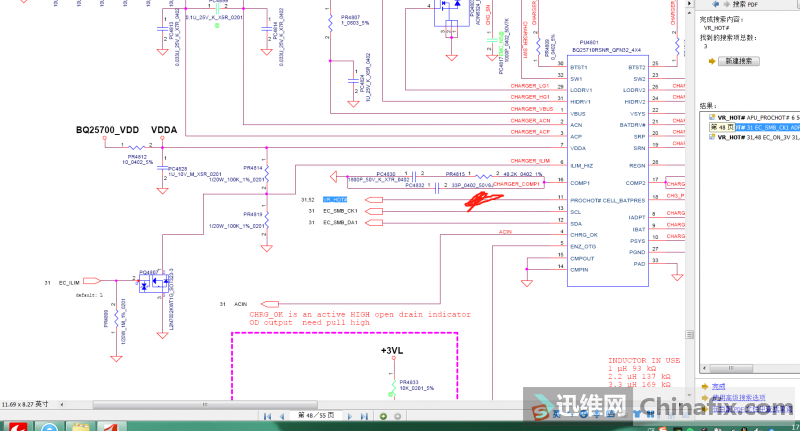Click results list horizontal scrollbar
Viewport: 800px width, 431px height.
(730, 368)
